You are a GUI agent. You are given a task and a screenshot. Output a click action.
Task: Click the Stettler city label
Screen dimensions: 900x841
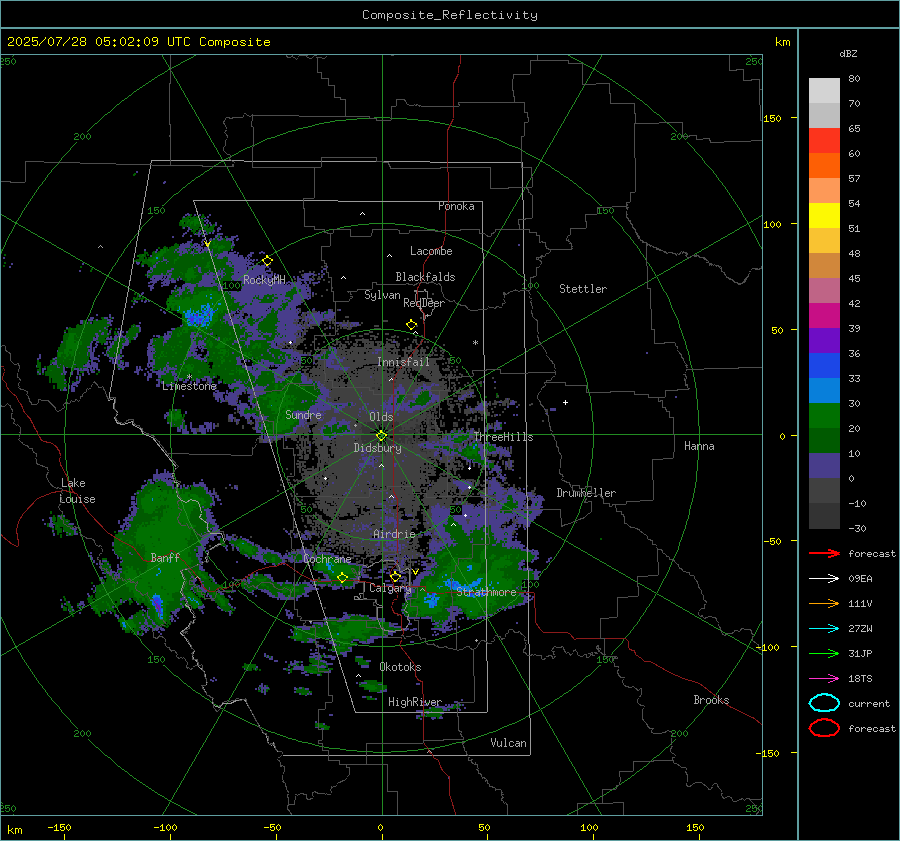[x=583, y=289]
